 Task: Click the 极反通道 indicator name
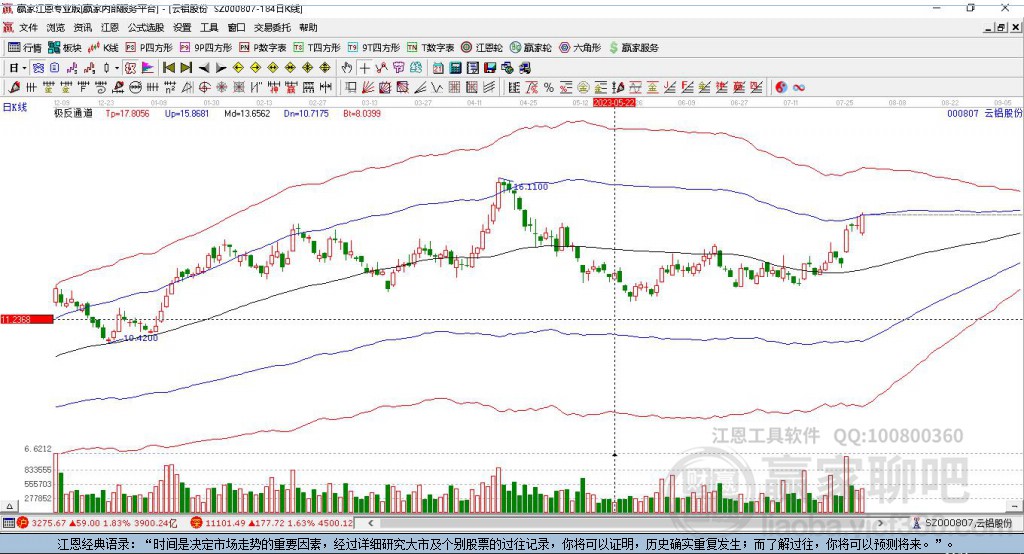[x=72, y=113]
